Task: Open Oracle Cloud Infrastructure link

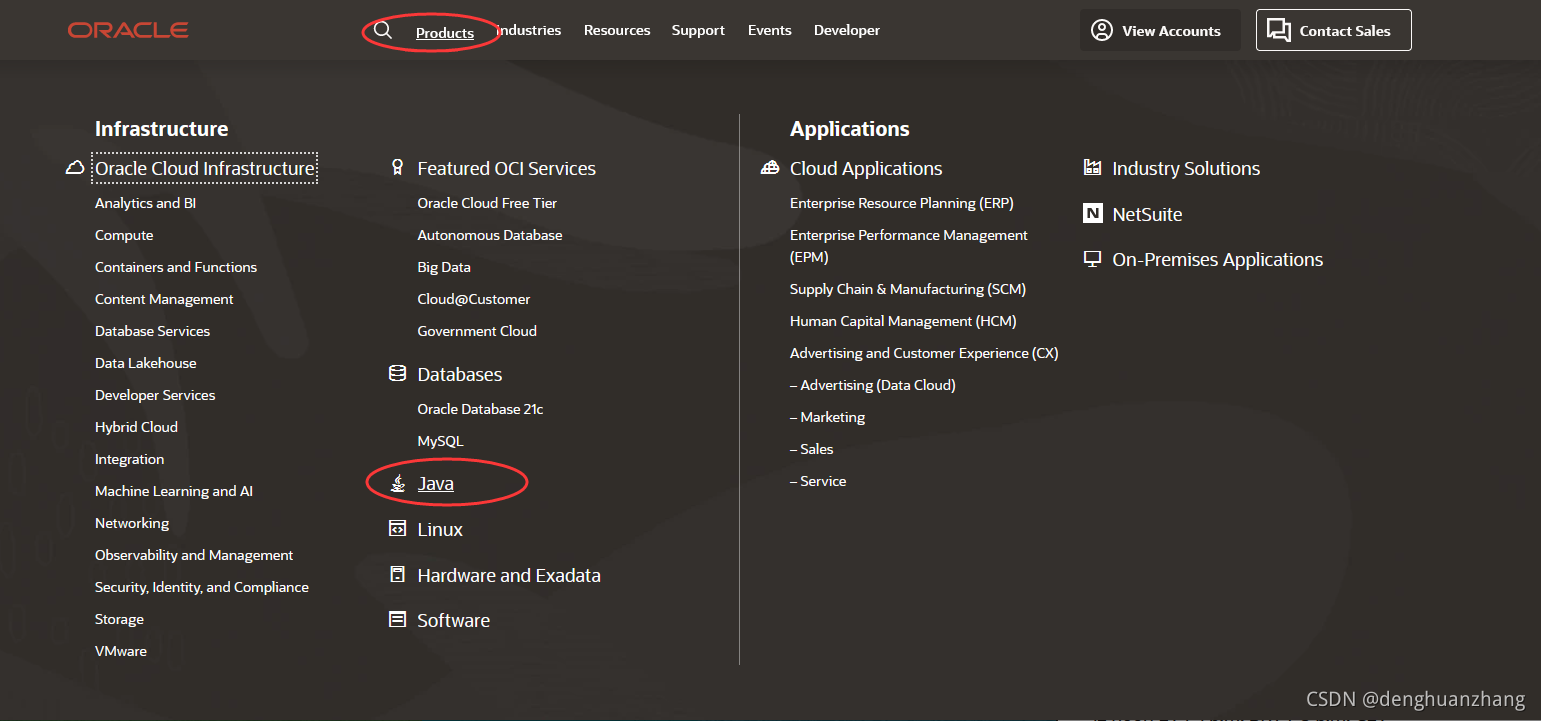Action: (205, 168)
